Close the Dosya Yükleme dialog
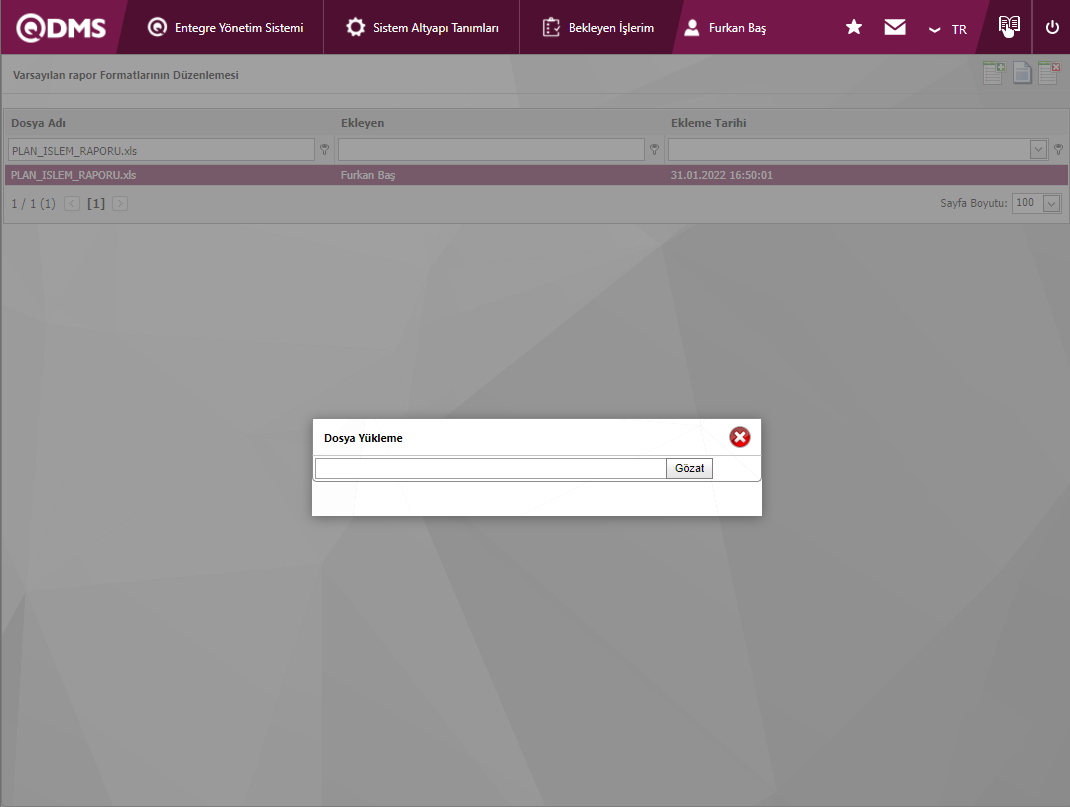Image resolution: width=1070 pixels, height=807 pixels. pos(740,437)
